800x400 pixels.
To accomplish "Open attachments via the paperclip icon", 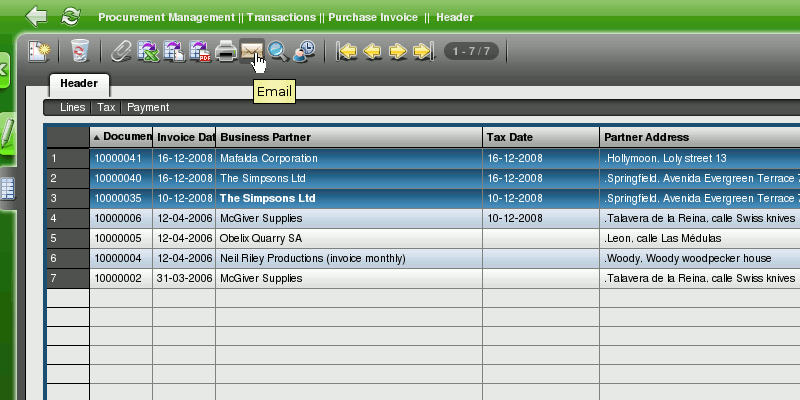I will coord(121,51).
